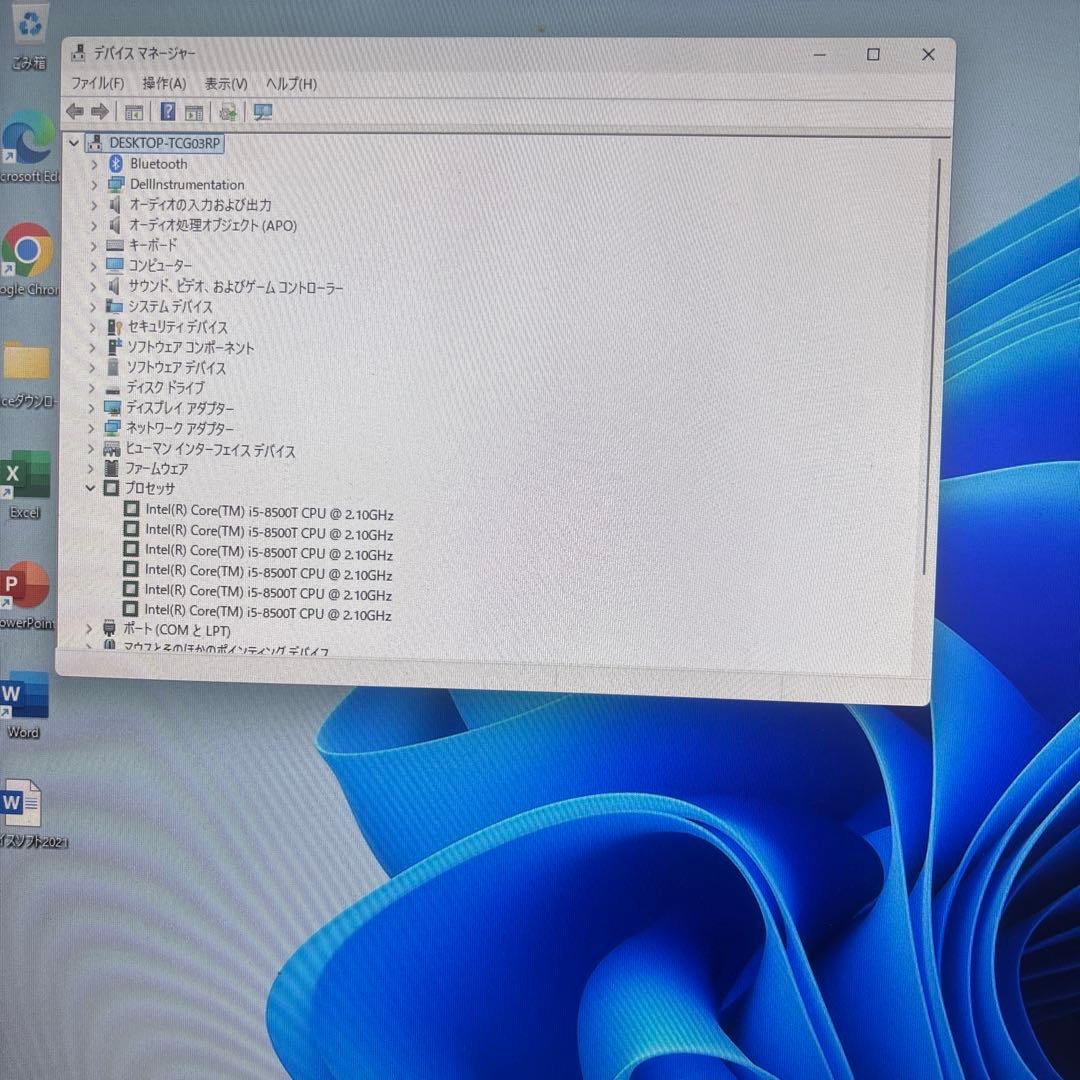1080x1080 pixels.
Task: Open help using the question mark toolbar icon
Action: pos(167,111)
